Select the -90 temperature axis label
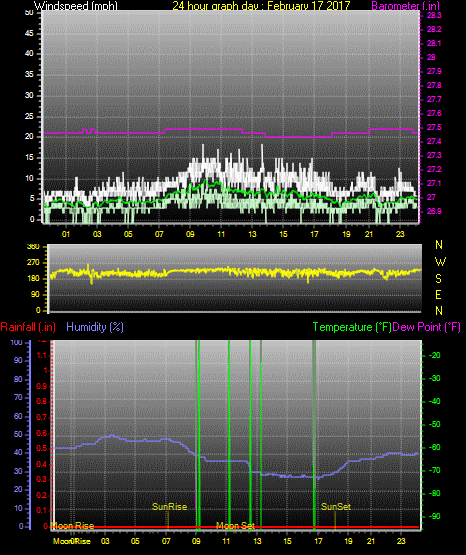The height and width of the screenshot is (555, 466). pyautogui.click(x=435, y=516)
